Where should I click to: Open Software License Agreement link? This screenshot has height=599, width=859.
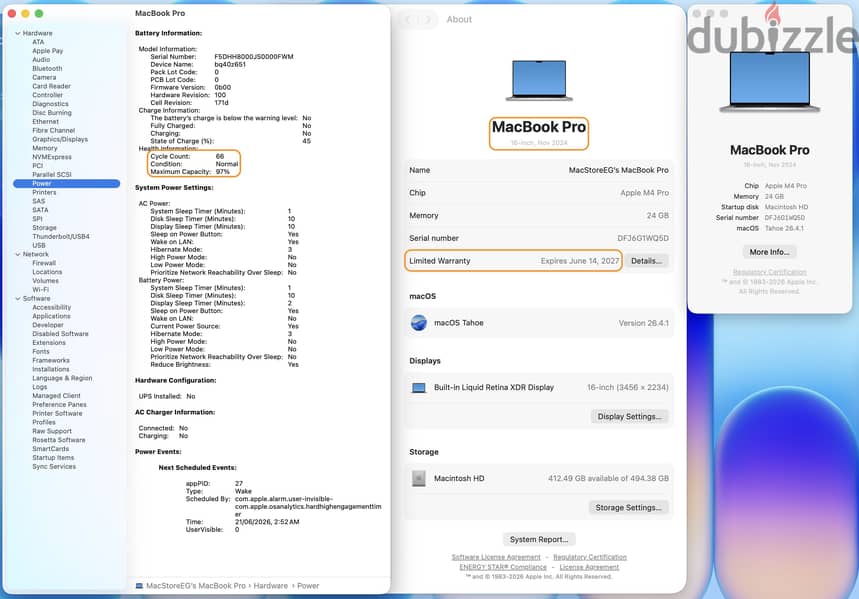pos(496,557)
